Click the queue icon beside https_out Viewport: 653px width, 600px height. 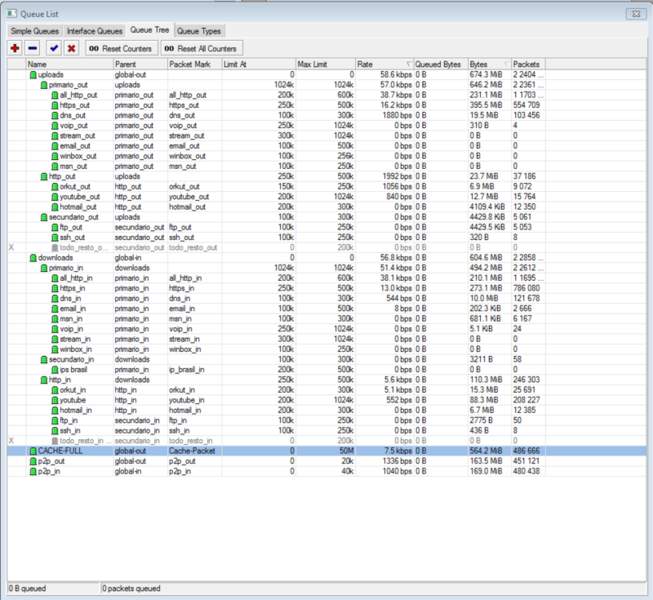55,105
